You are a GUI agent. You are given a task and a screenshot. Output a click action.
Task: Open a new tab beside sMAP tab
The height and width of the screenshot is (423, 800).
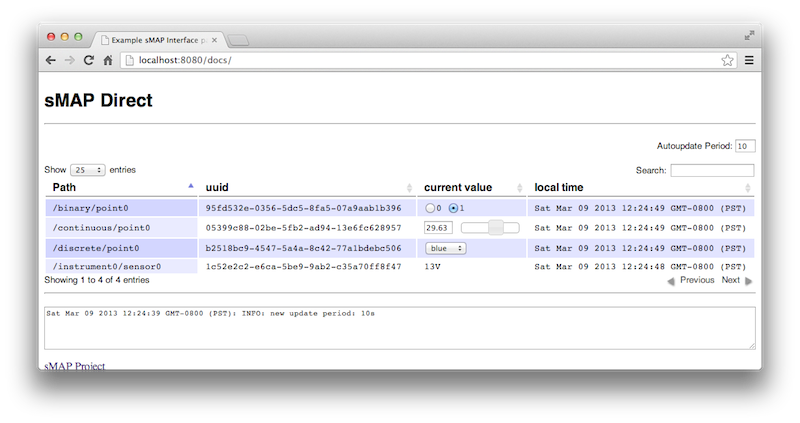click(238, 40)
